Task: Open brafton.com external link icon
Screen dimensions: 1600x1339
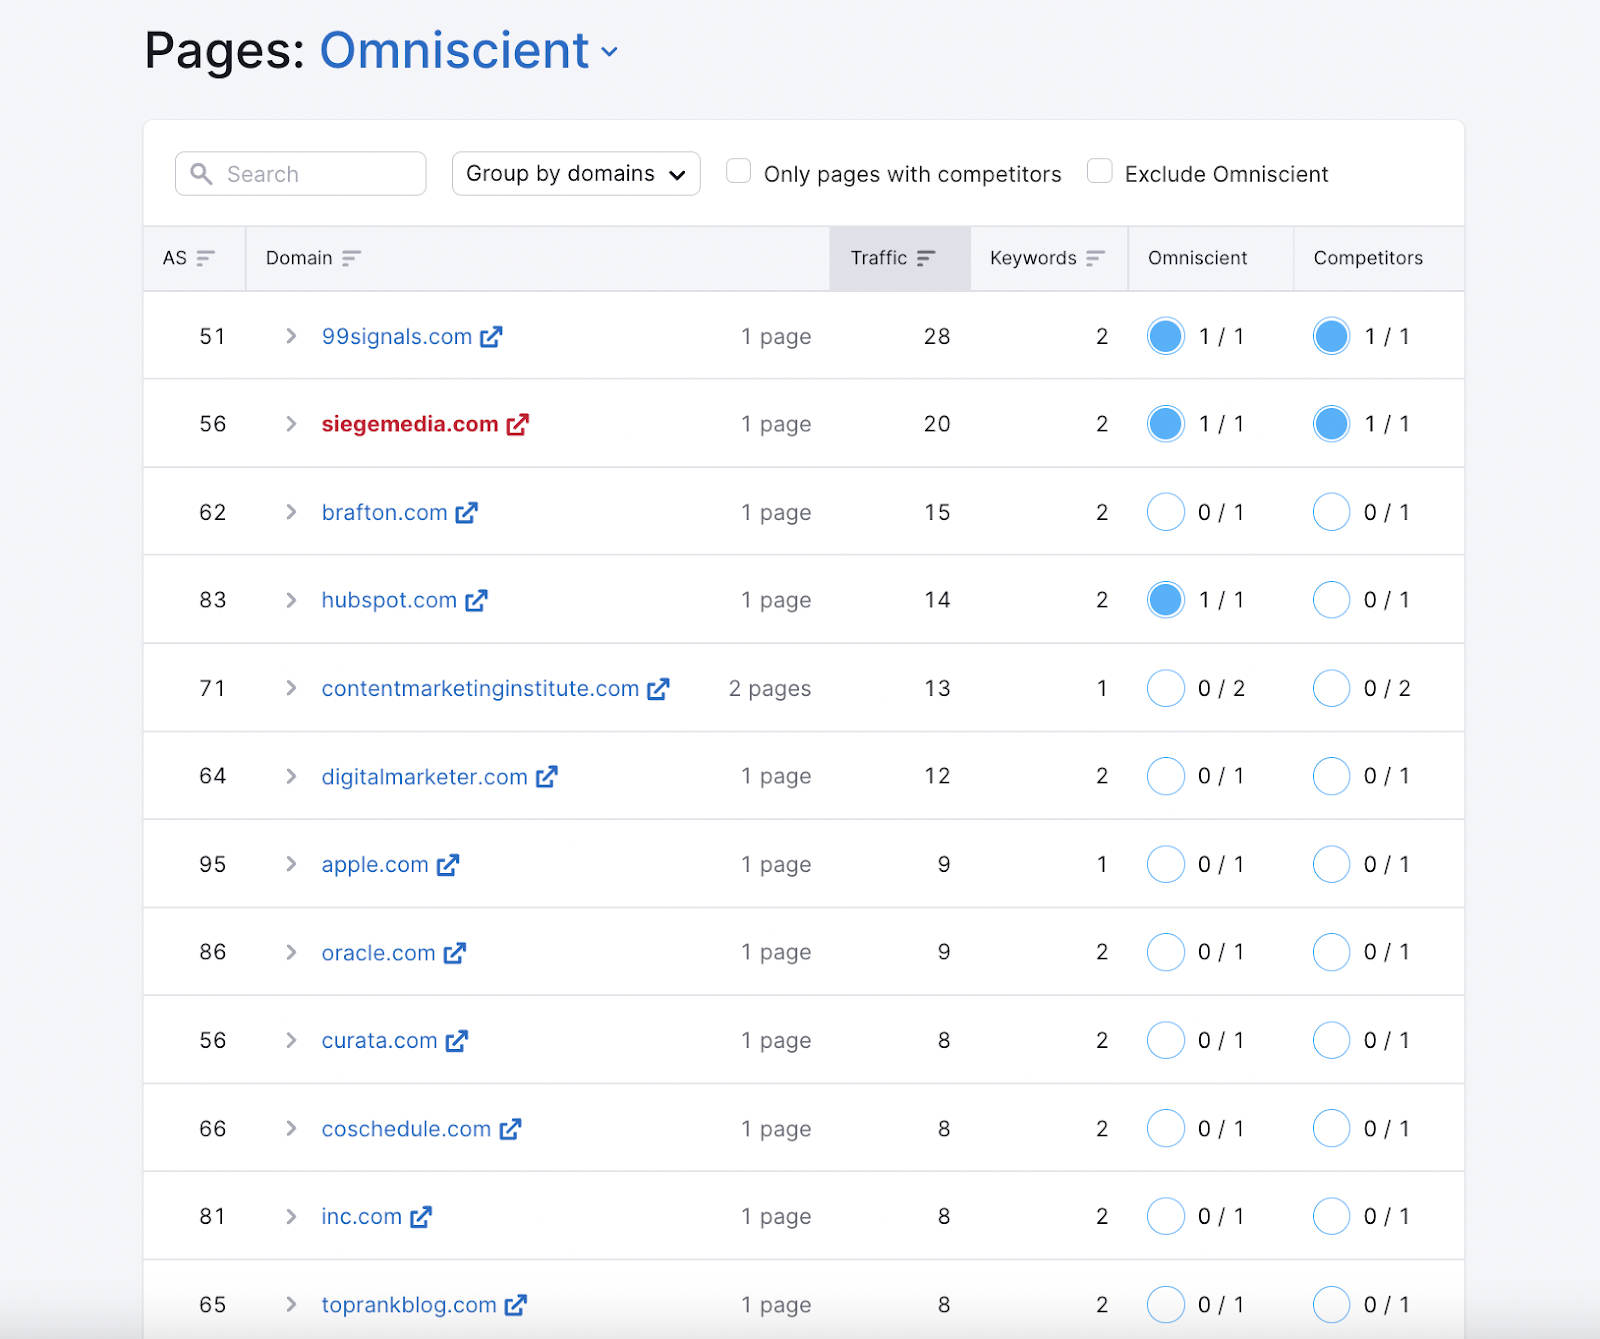Action: click(x=466, y=513)
